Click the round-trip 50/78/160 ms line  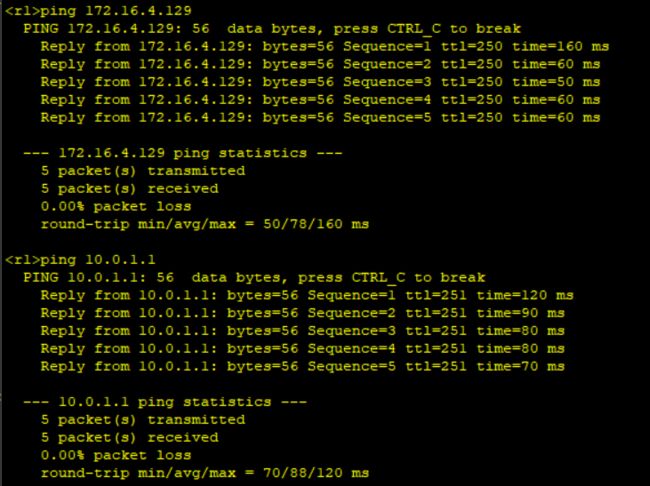tap(205, 224)
